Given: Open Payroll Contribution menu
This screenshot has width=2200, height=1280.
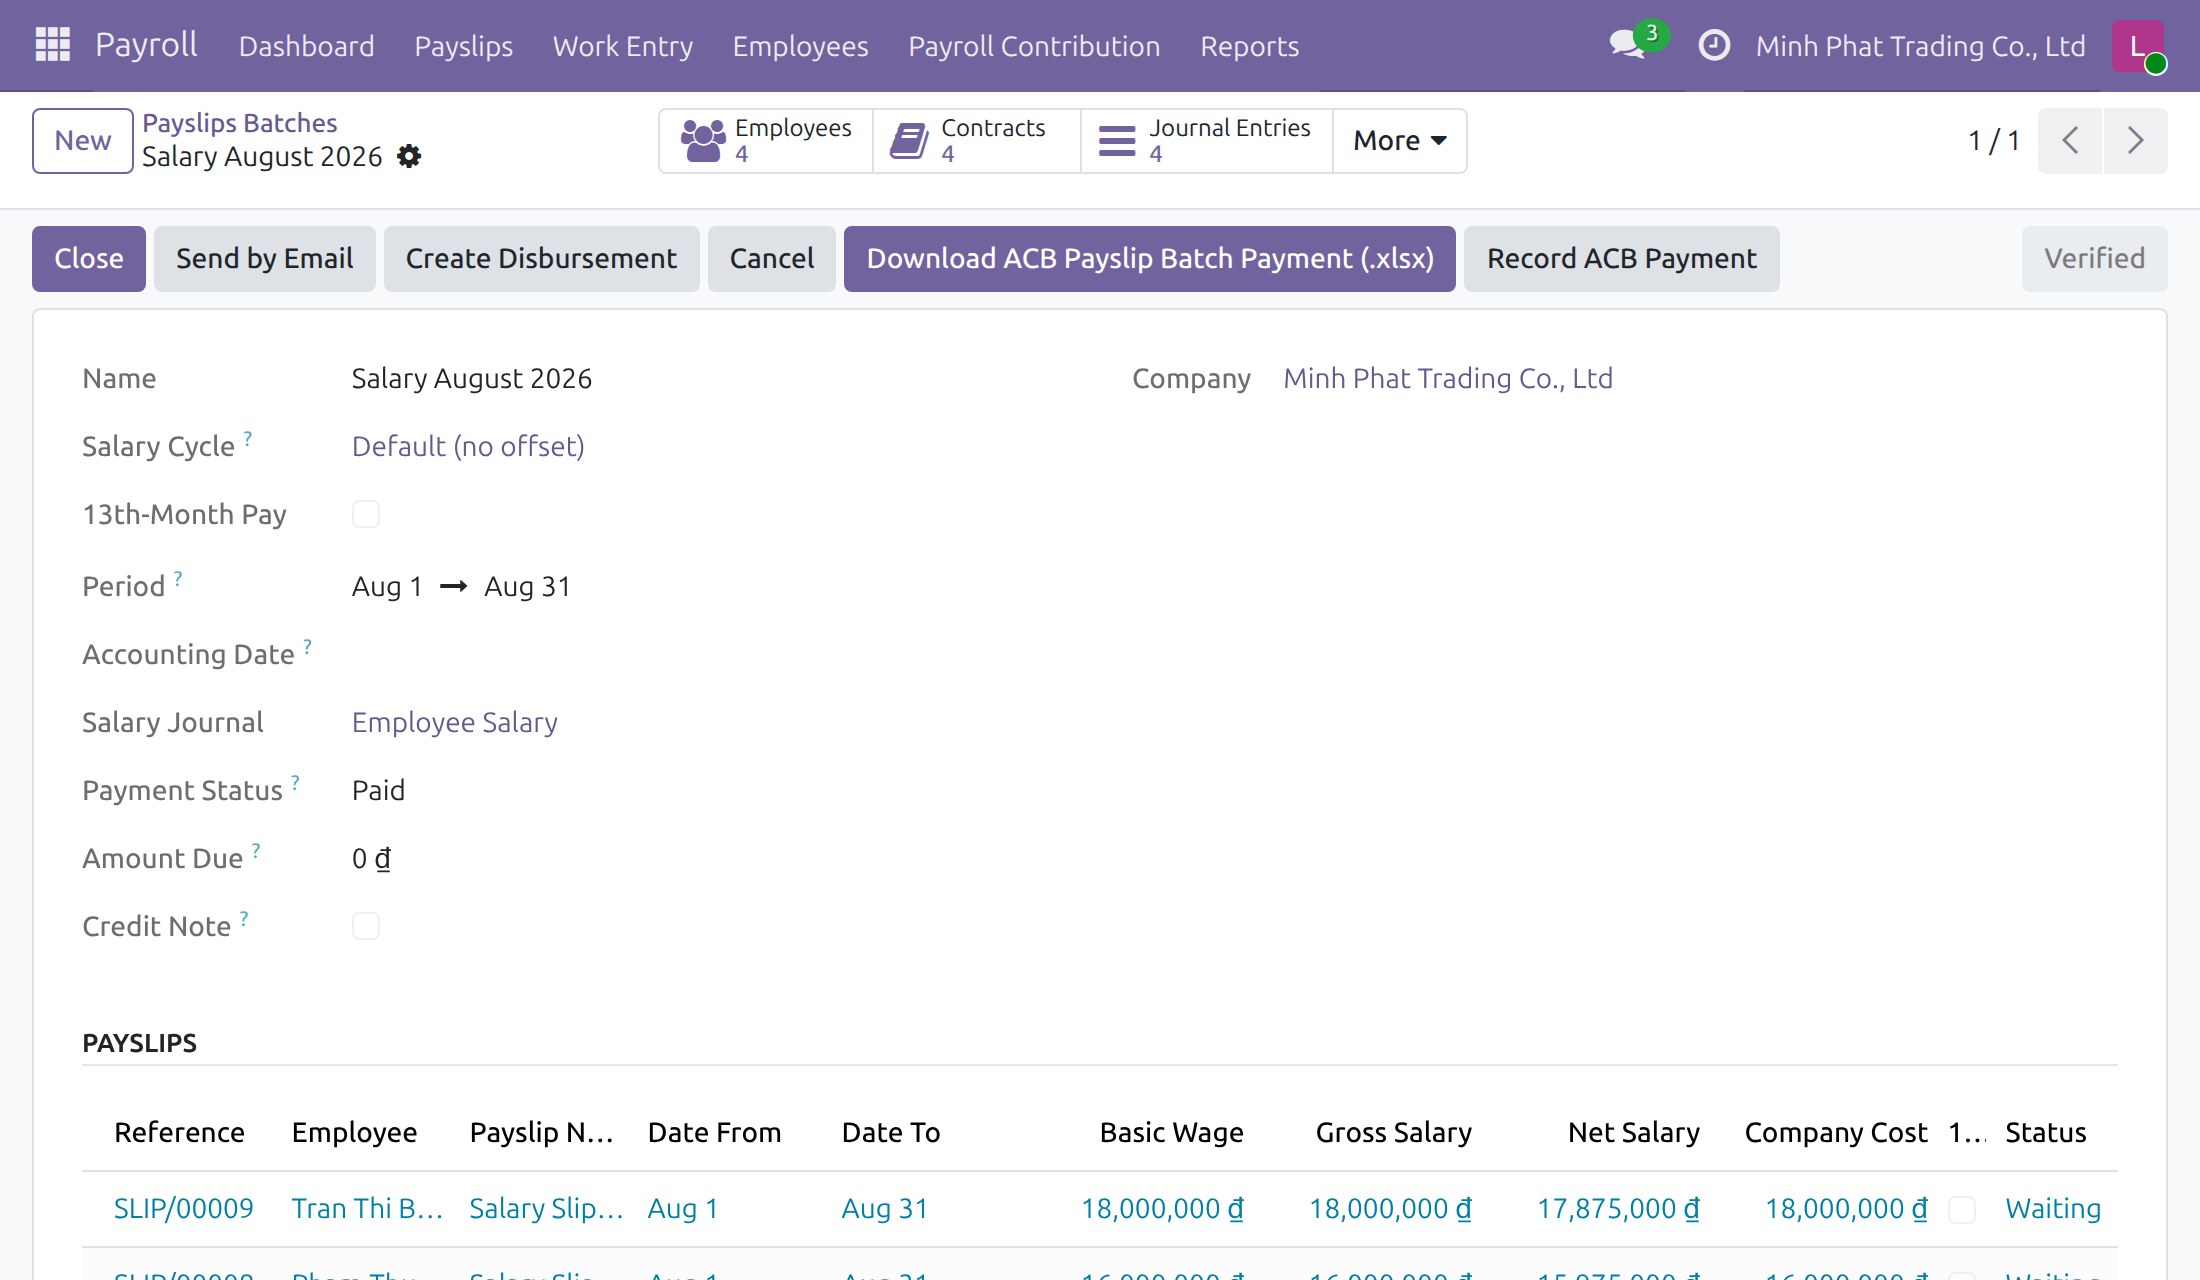Looking at the screenshot, I should (x=1034, y=46).
